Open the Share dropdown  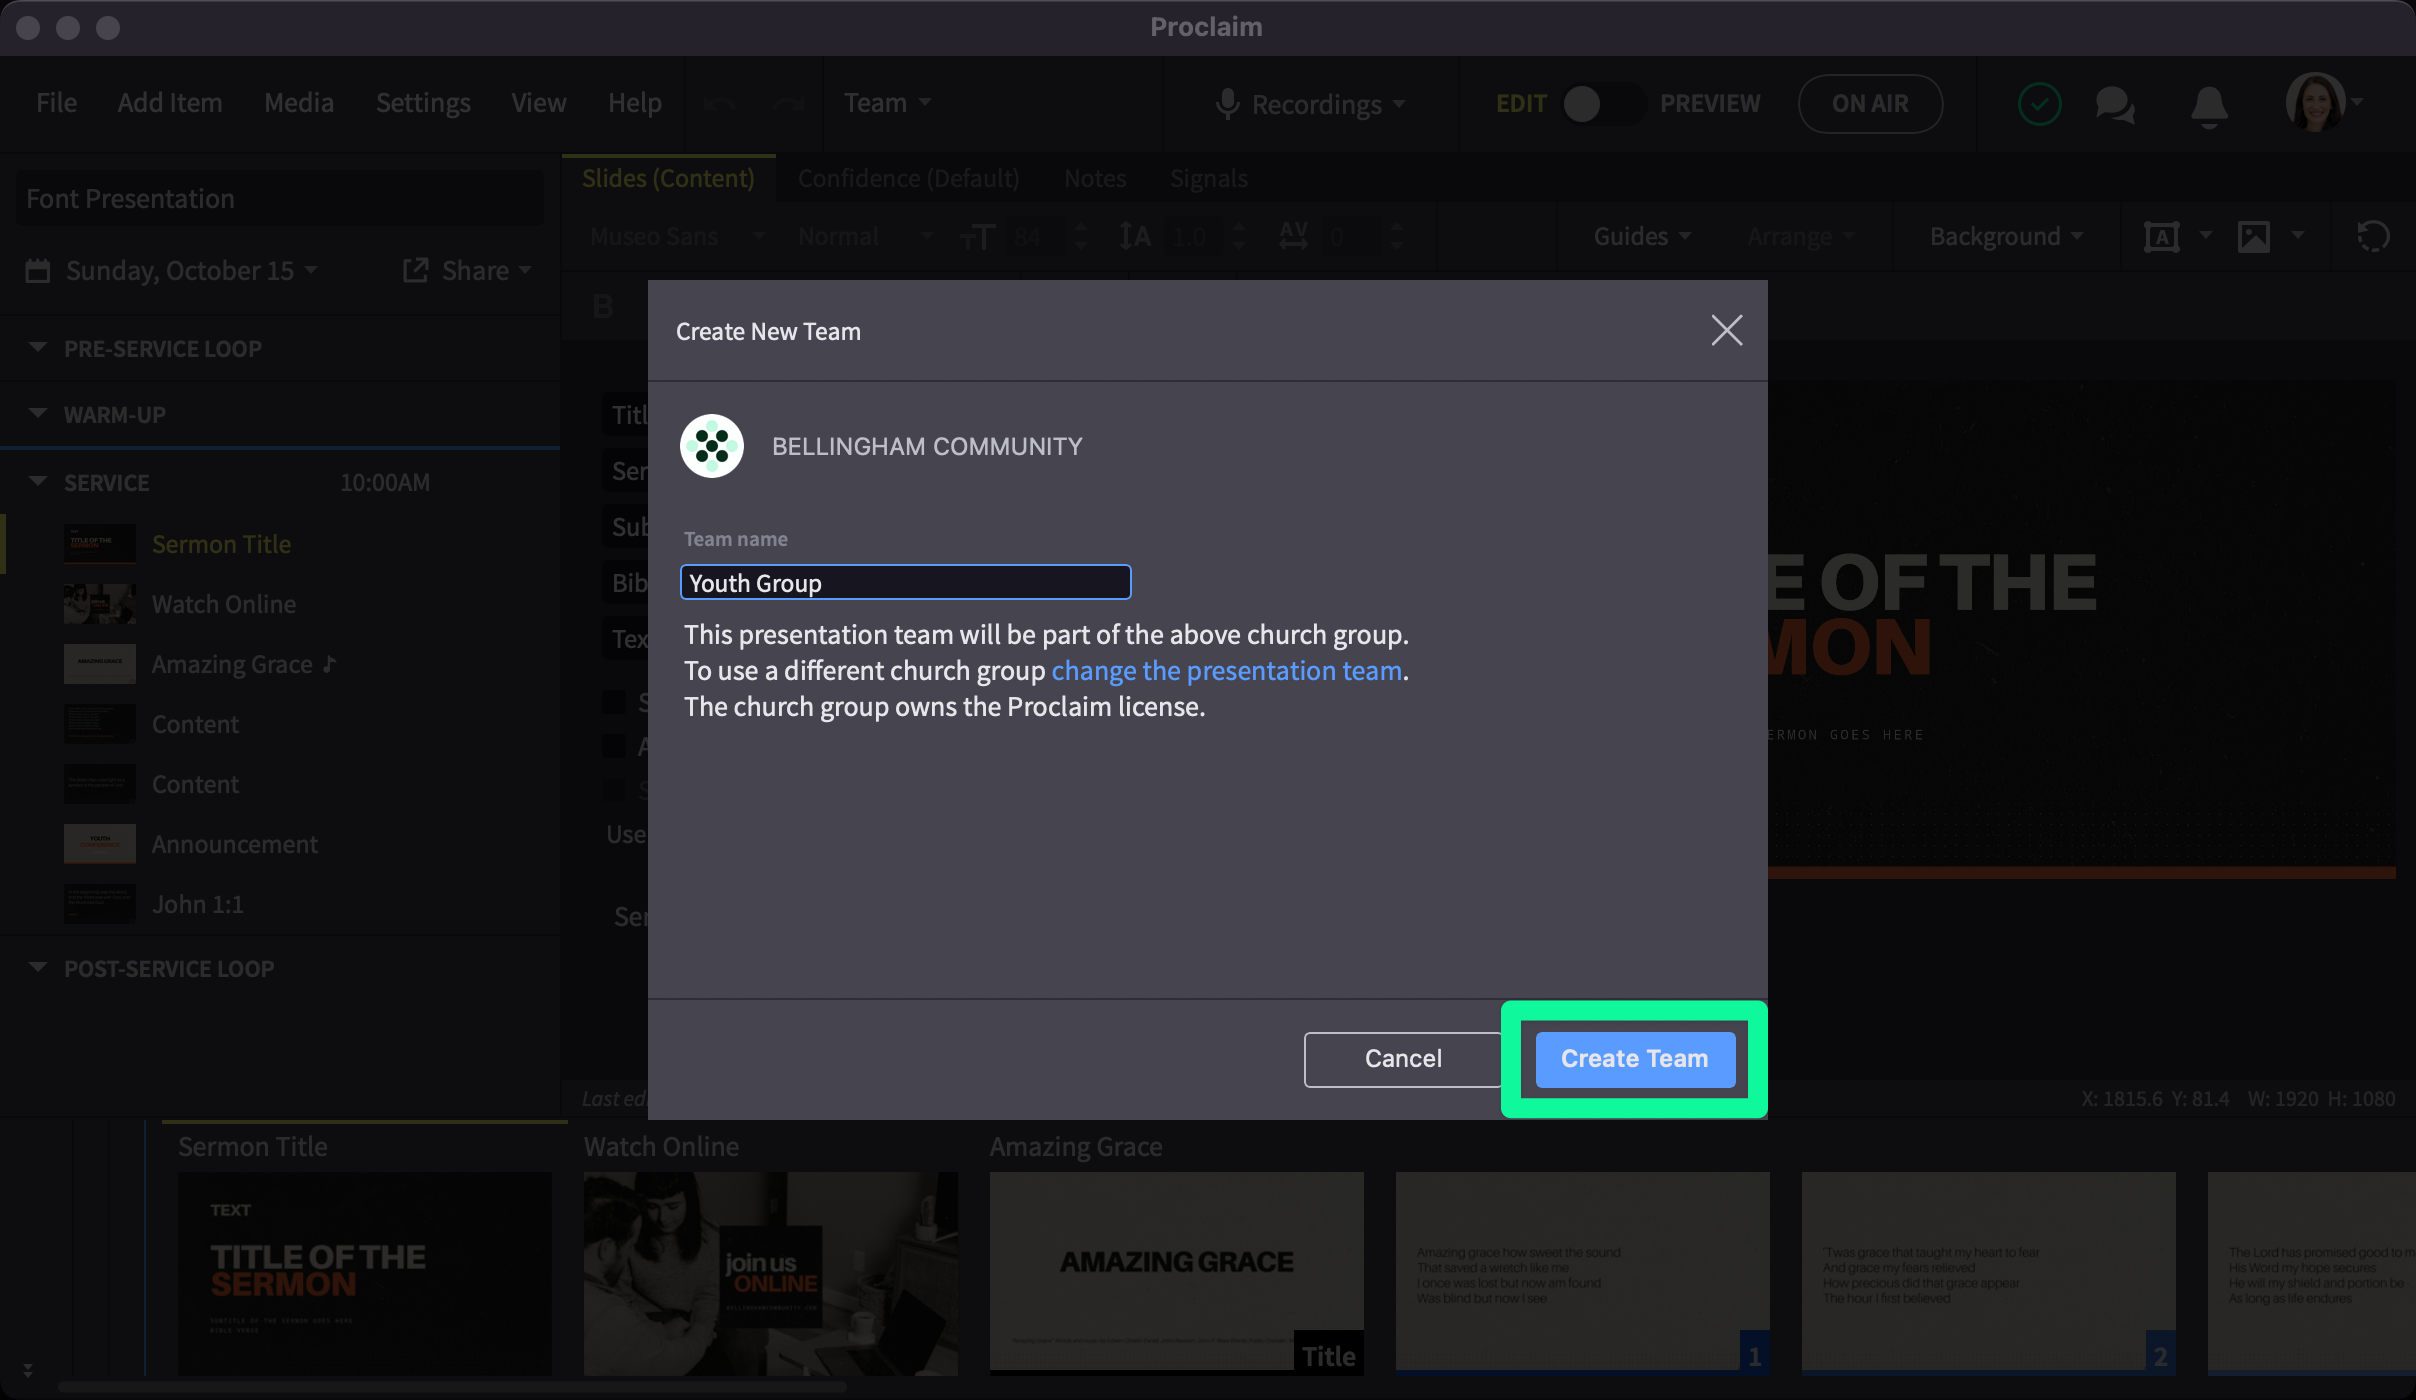(466, 271)
